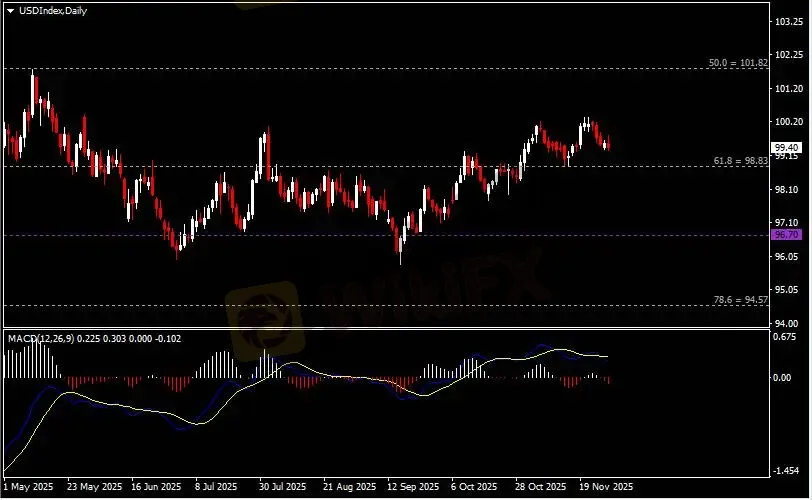The width and height of the screenshot is (812, 500).
Task: Open the USDIndex chart dropdown triangle
Action: point(10,11)
